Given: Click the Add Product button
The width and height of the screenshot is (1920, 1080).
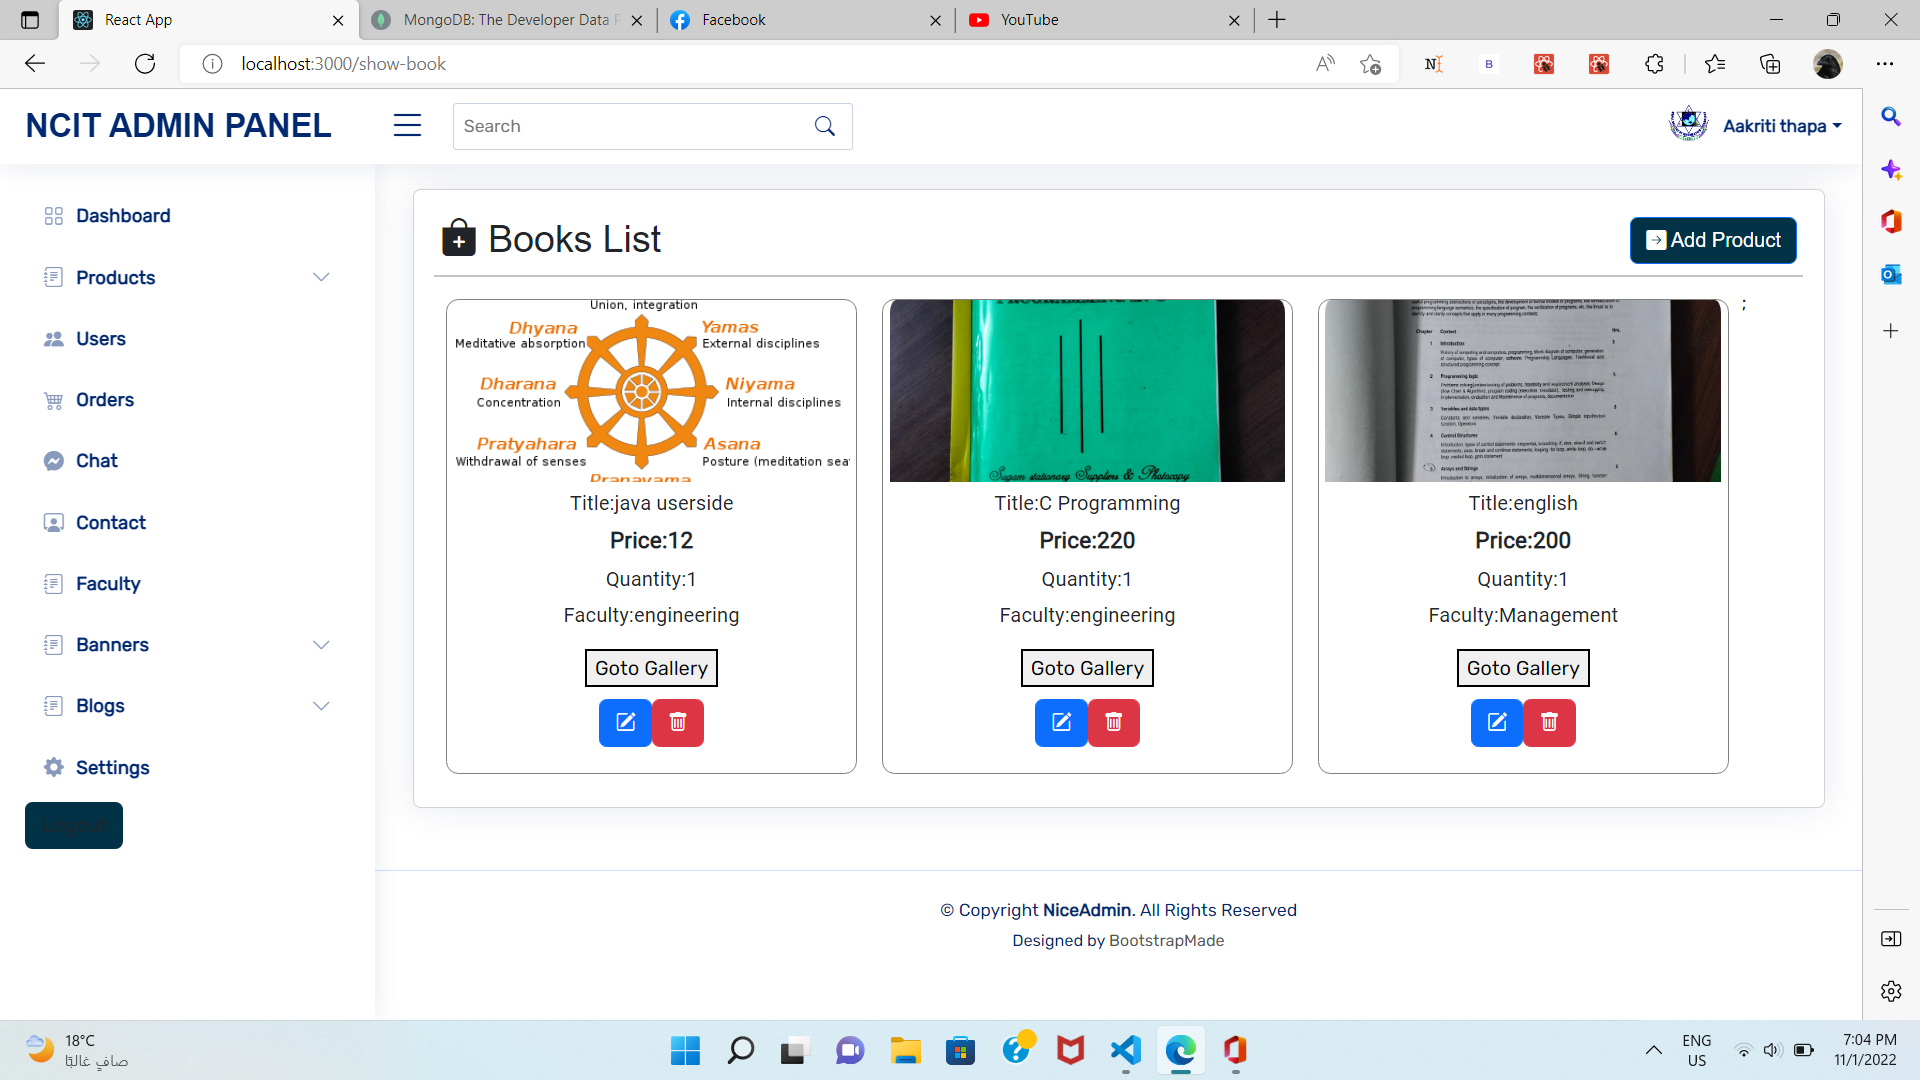Looking at the screenshot, I should coord(1713,240).
